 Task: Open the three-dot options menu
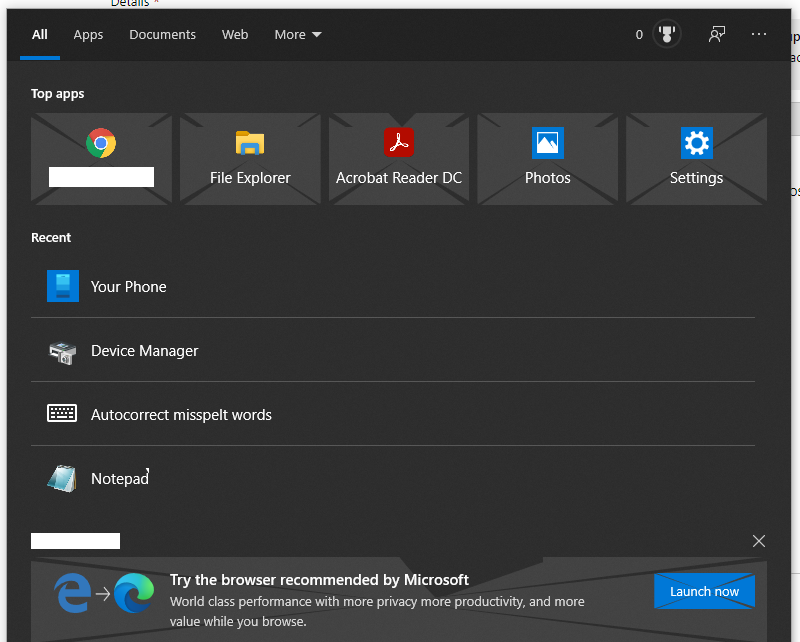[x=759, y=34]
